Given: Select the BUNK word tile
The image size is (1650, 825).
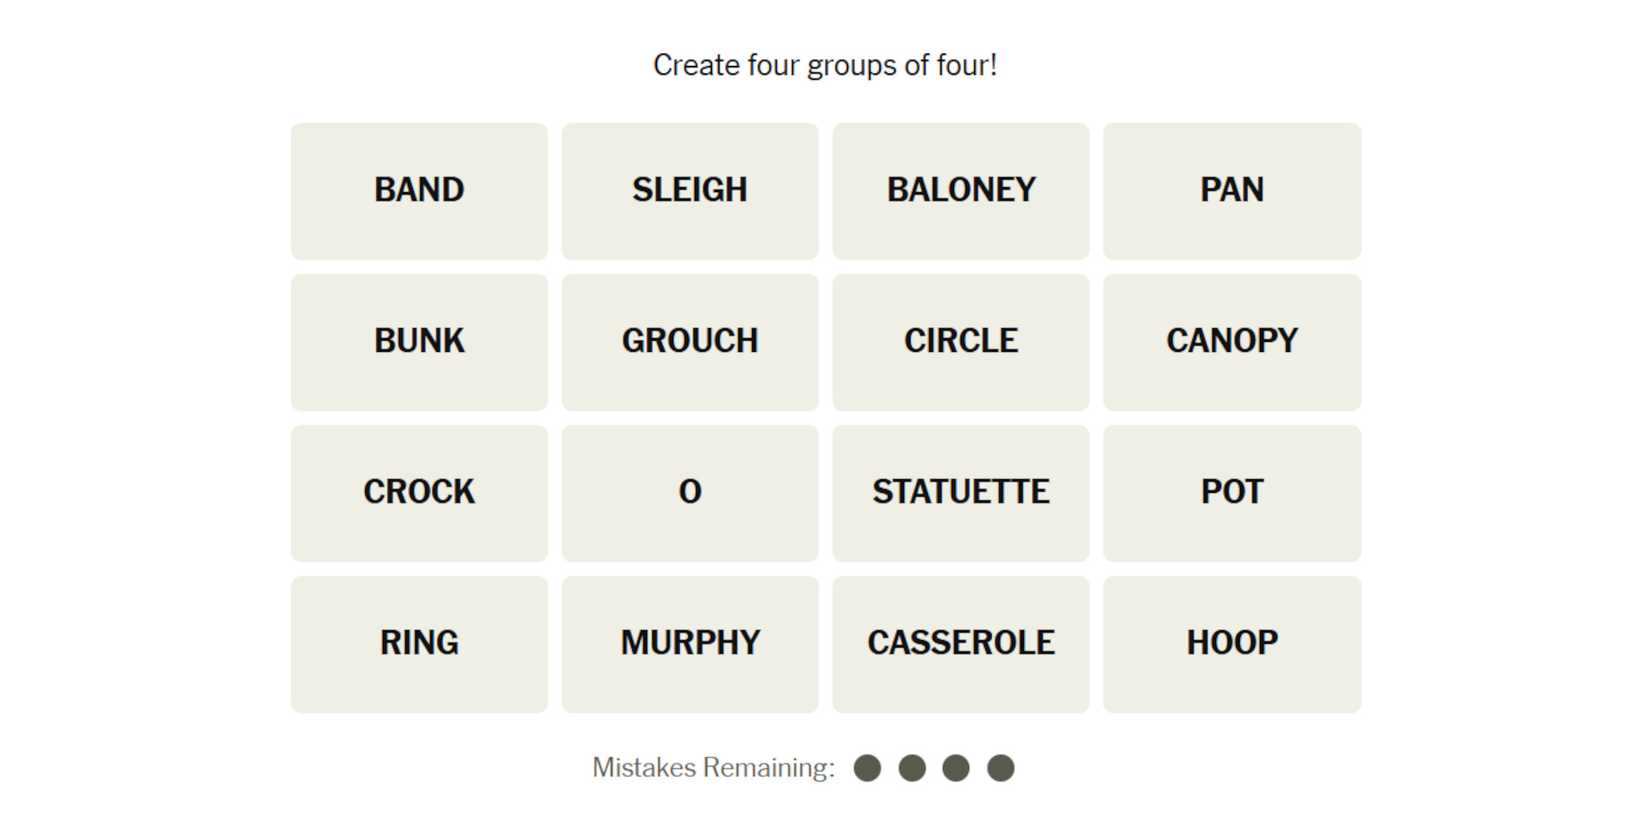Looking at the screenshot, I should click(x=419, y=342).
